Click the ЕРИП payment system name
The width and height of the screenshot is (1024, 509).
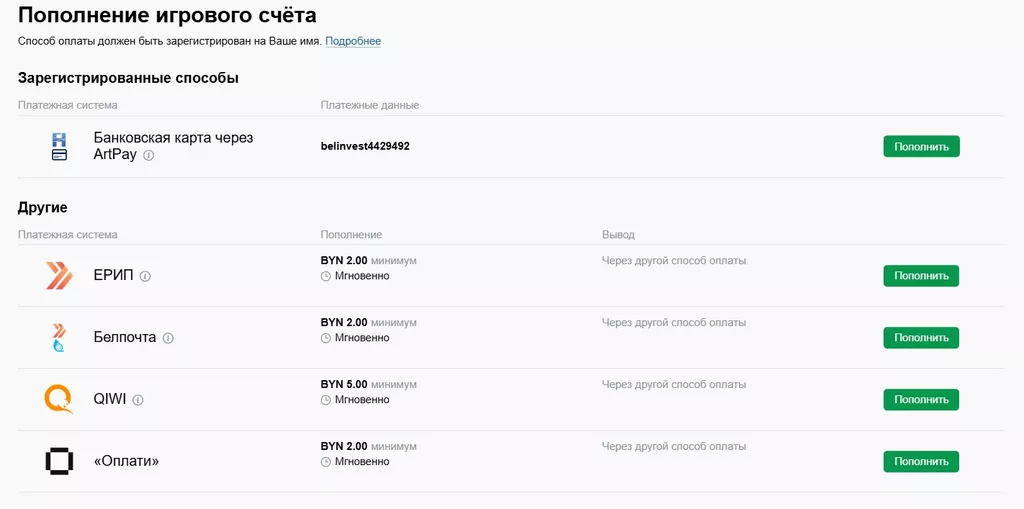point(113,276)
